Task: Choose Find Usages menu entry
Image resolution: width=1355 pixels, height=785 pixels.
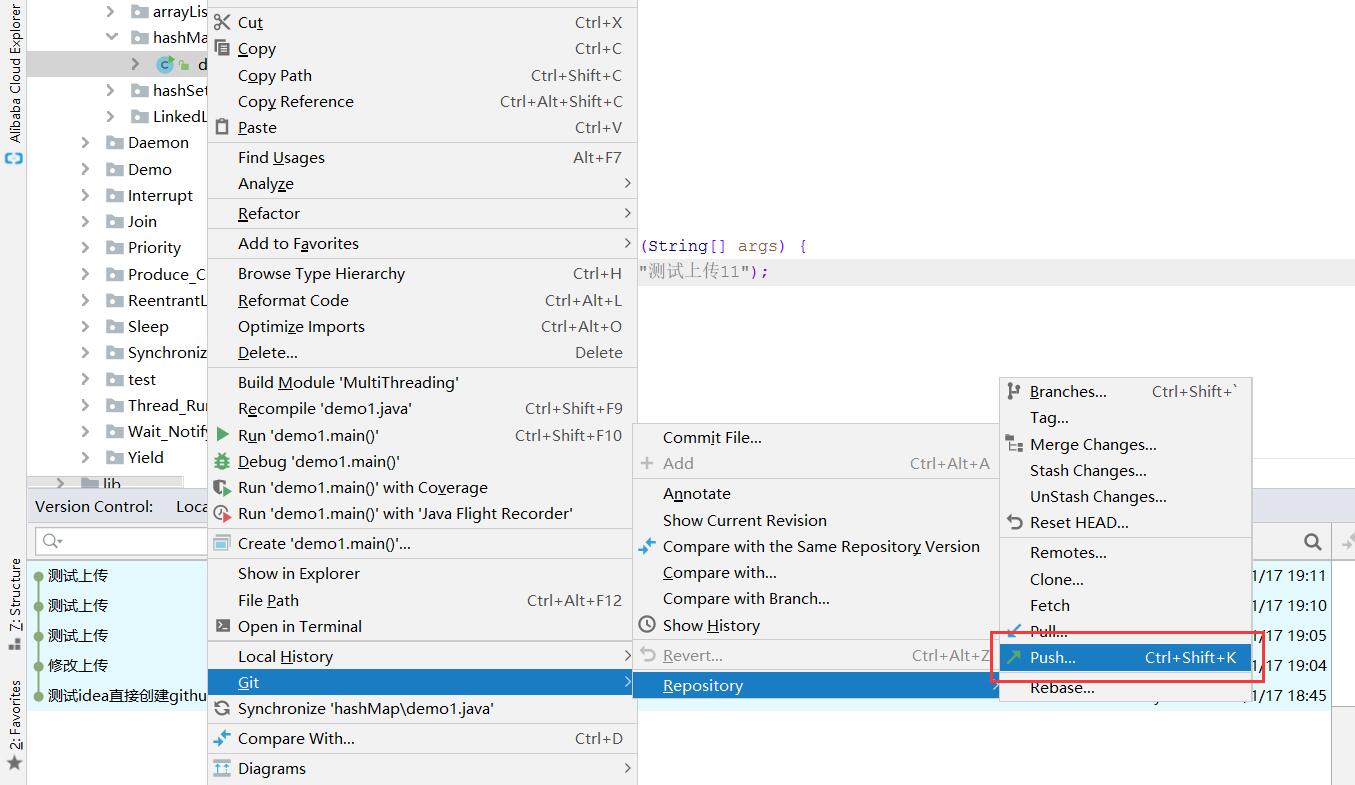Action: 421,157
